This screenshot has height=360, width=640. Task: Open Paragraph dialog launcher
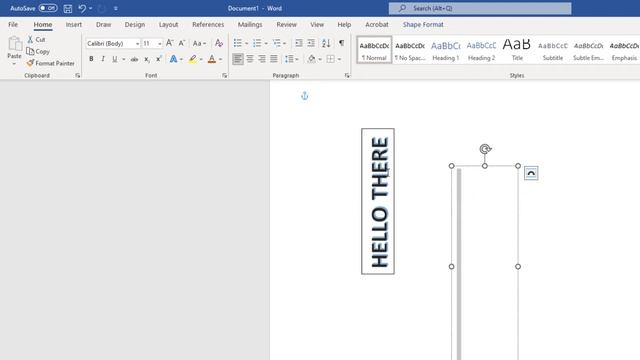(347, 76)
